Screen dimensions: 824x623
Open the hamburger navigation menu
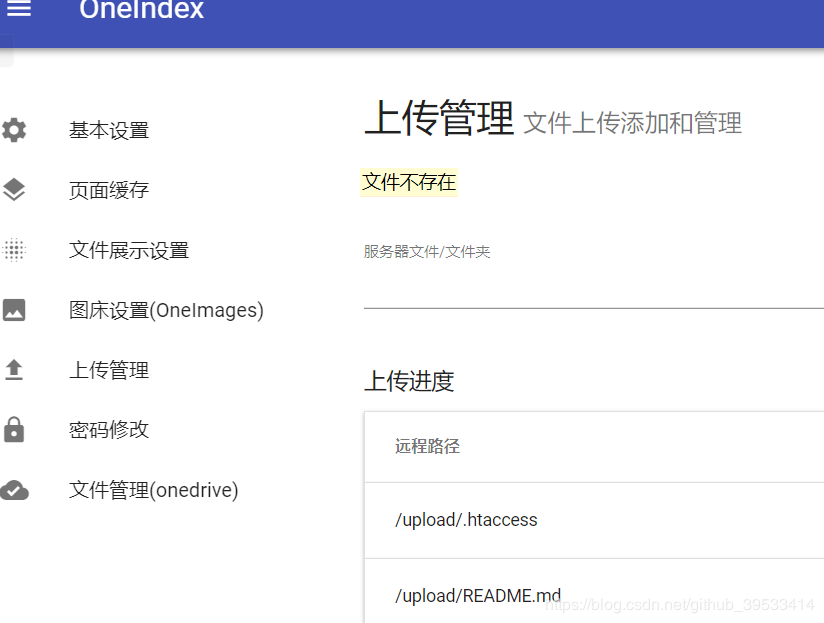(18, 8)
